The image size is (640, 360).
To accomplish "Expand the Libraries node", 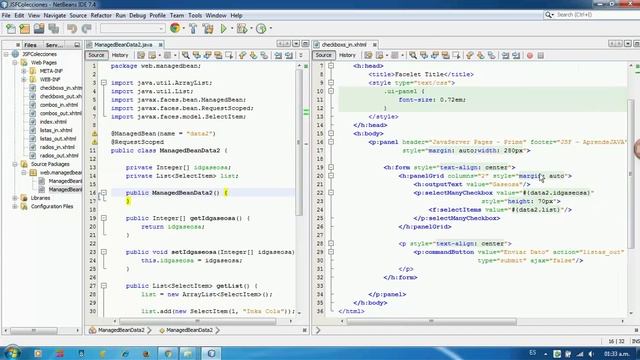I will (15, 198).
